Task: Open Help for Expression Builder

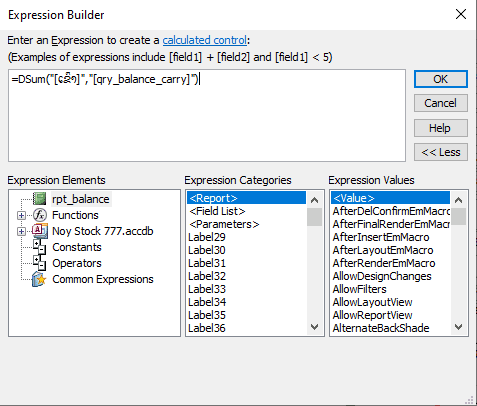Action: pyautogui.click(x=441, y=128)
